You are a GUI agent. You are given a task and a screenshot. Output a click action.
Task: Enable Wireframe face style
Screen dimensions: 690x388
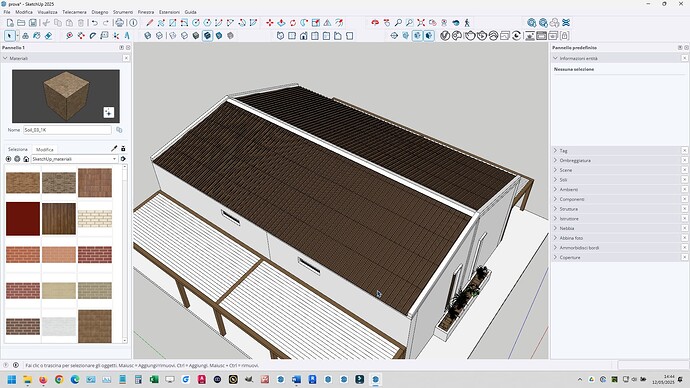pos(172,36)
